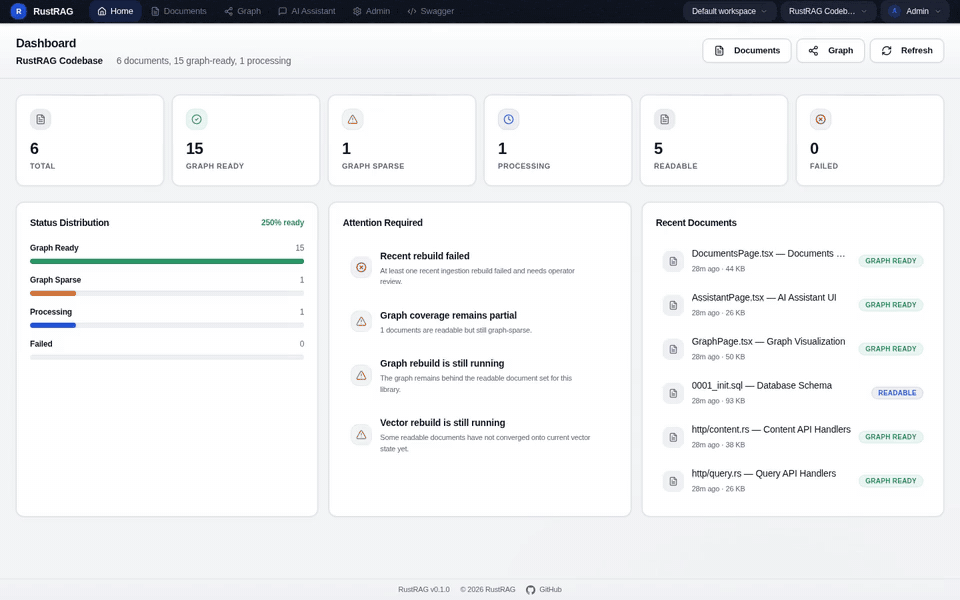Click the green check icon on Graph Ready card
Image resolution: width=960 pixels, height=600 pixels.
[x=196, y=119]
